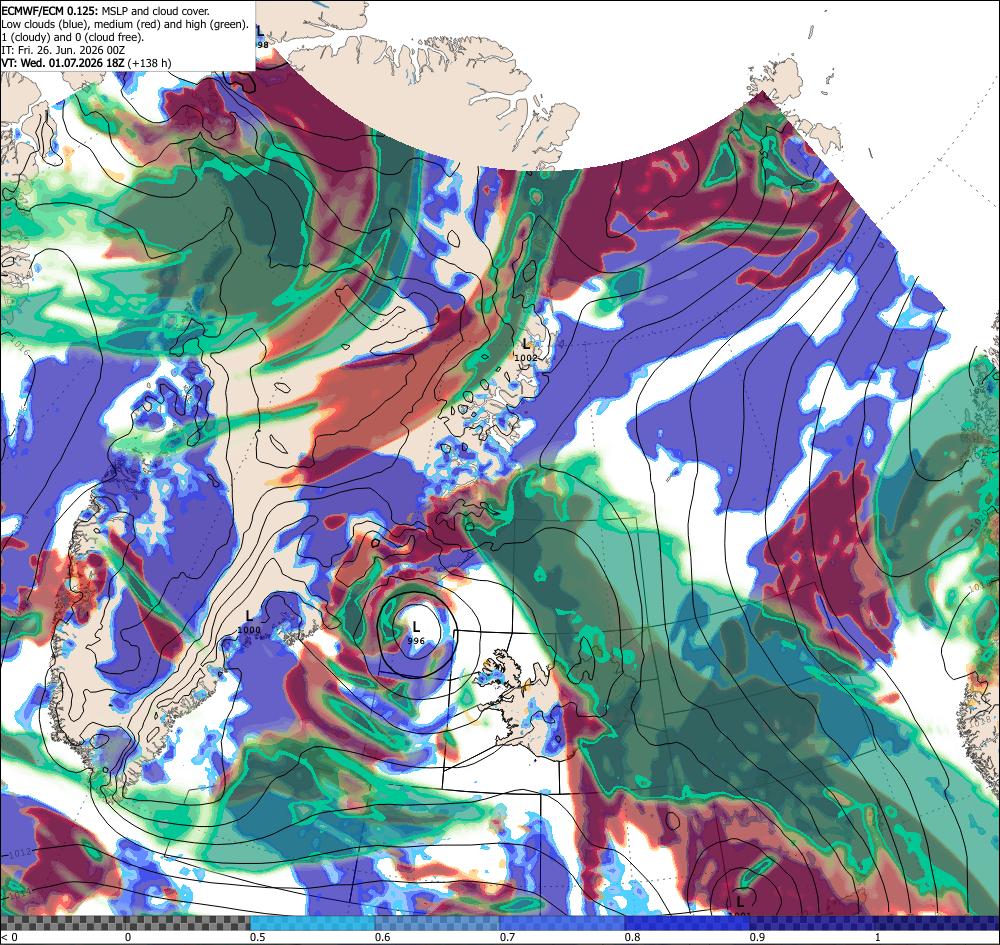Viewport: 1000px width, 945px height.
Task: Click the low, medium and high clouds legend text
Action: (125, 24)
